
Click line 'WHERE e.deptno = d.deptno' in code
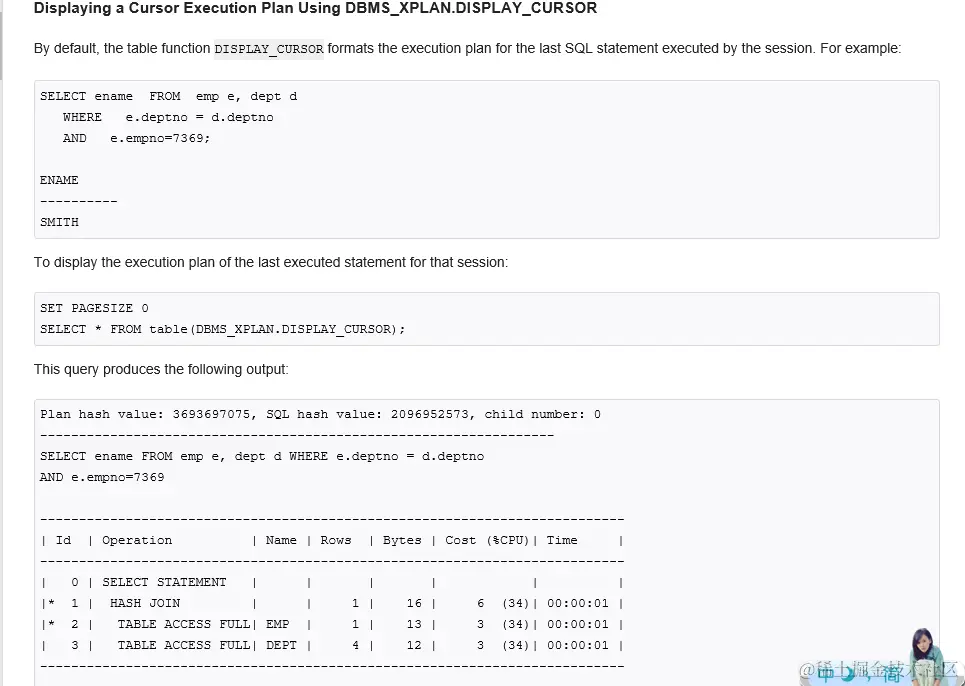coord(168,118)
